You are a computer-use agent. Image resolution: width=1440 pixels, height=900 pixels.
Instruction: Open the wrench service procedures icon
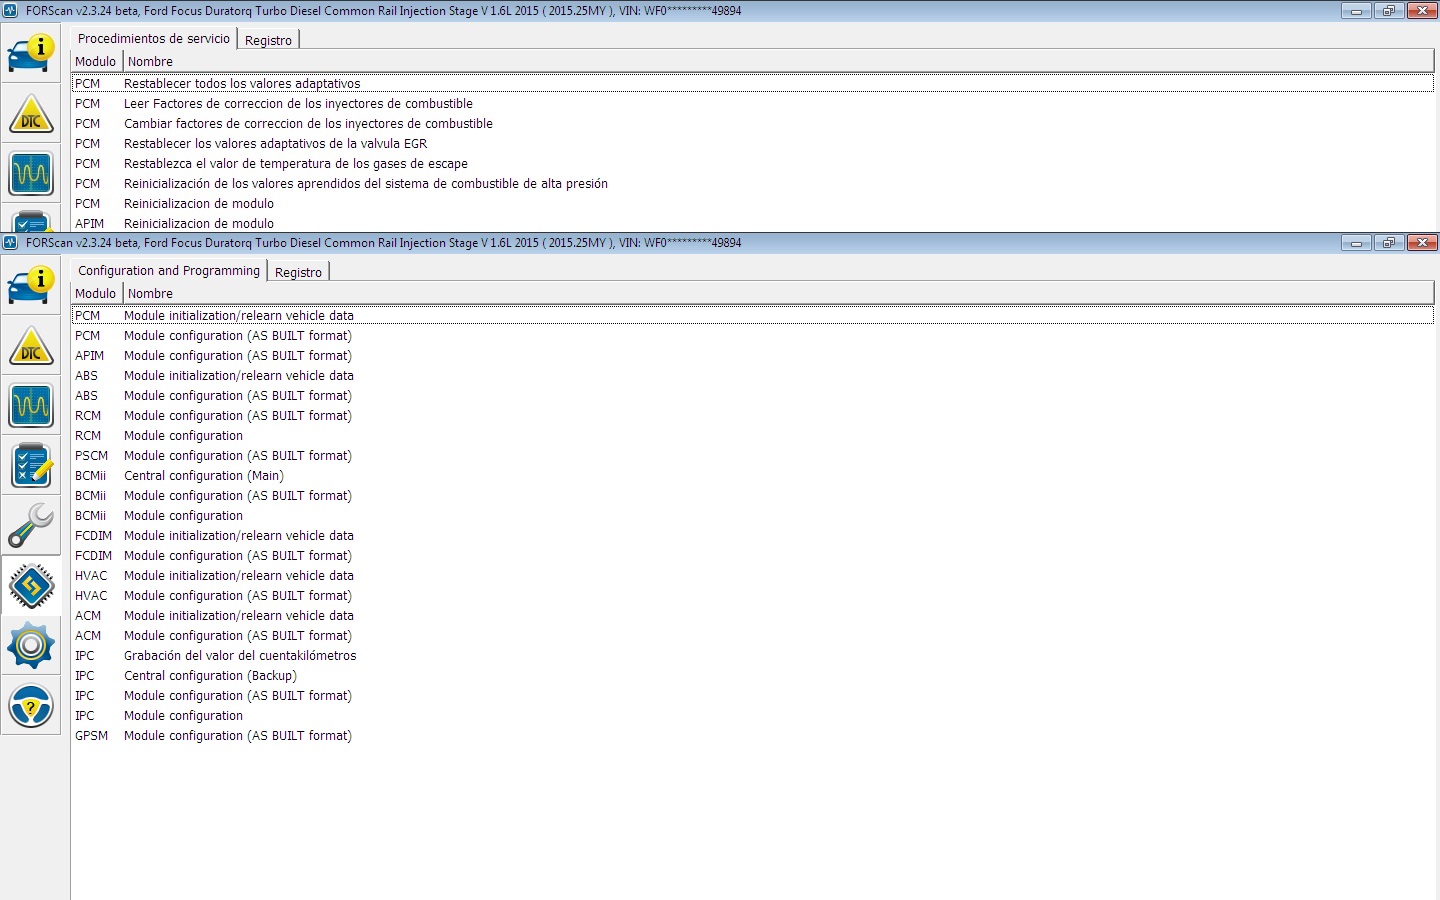click(x=31, y=526)
